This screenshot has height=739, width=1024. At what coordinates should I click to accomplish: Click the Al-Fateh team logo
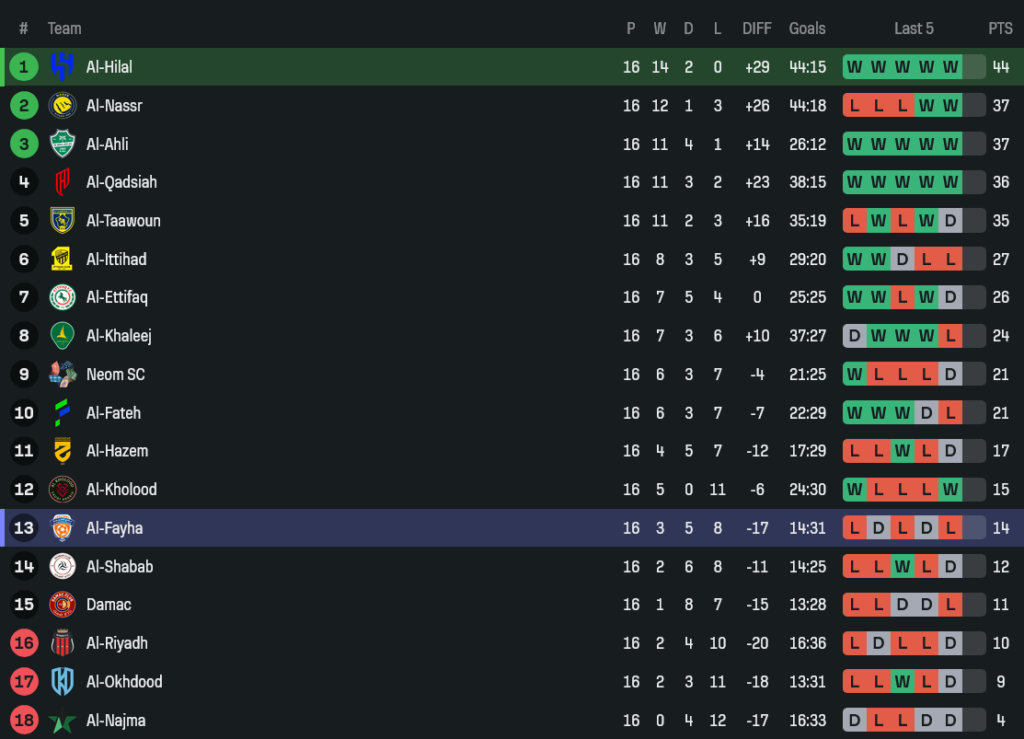tap(62, 412)
